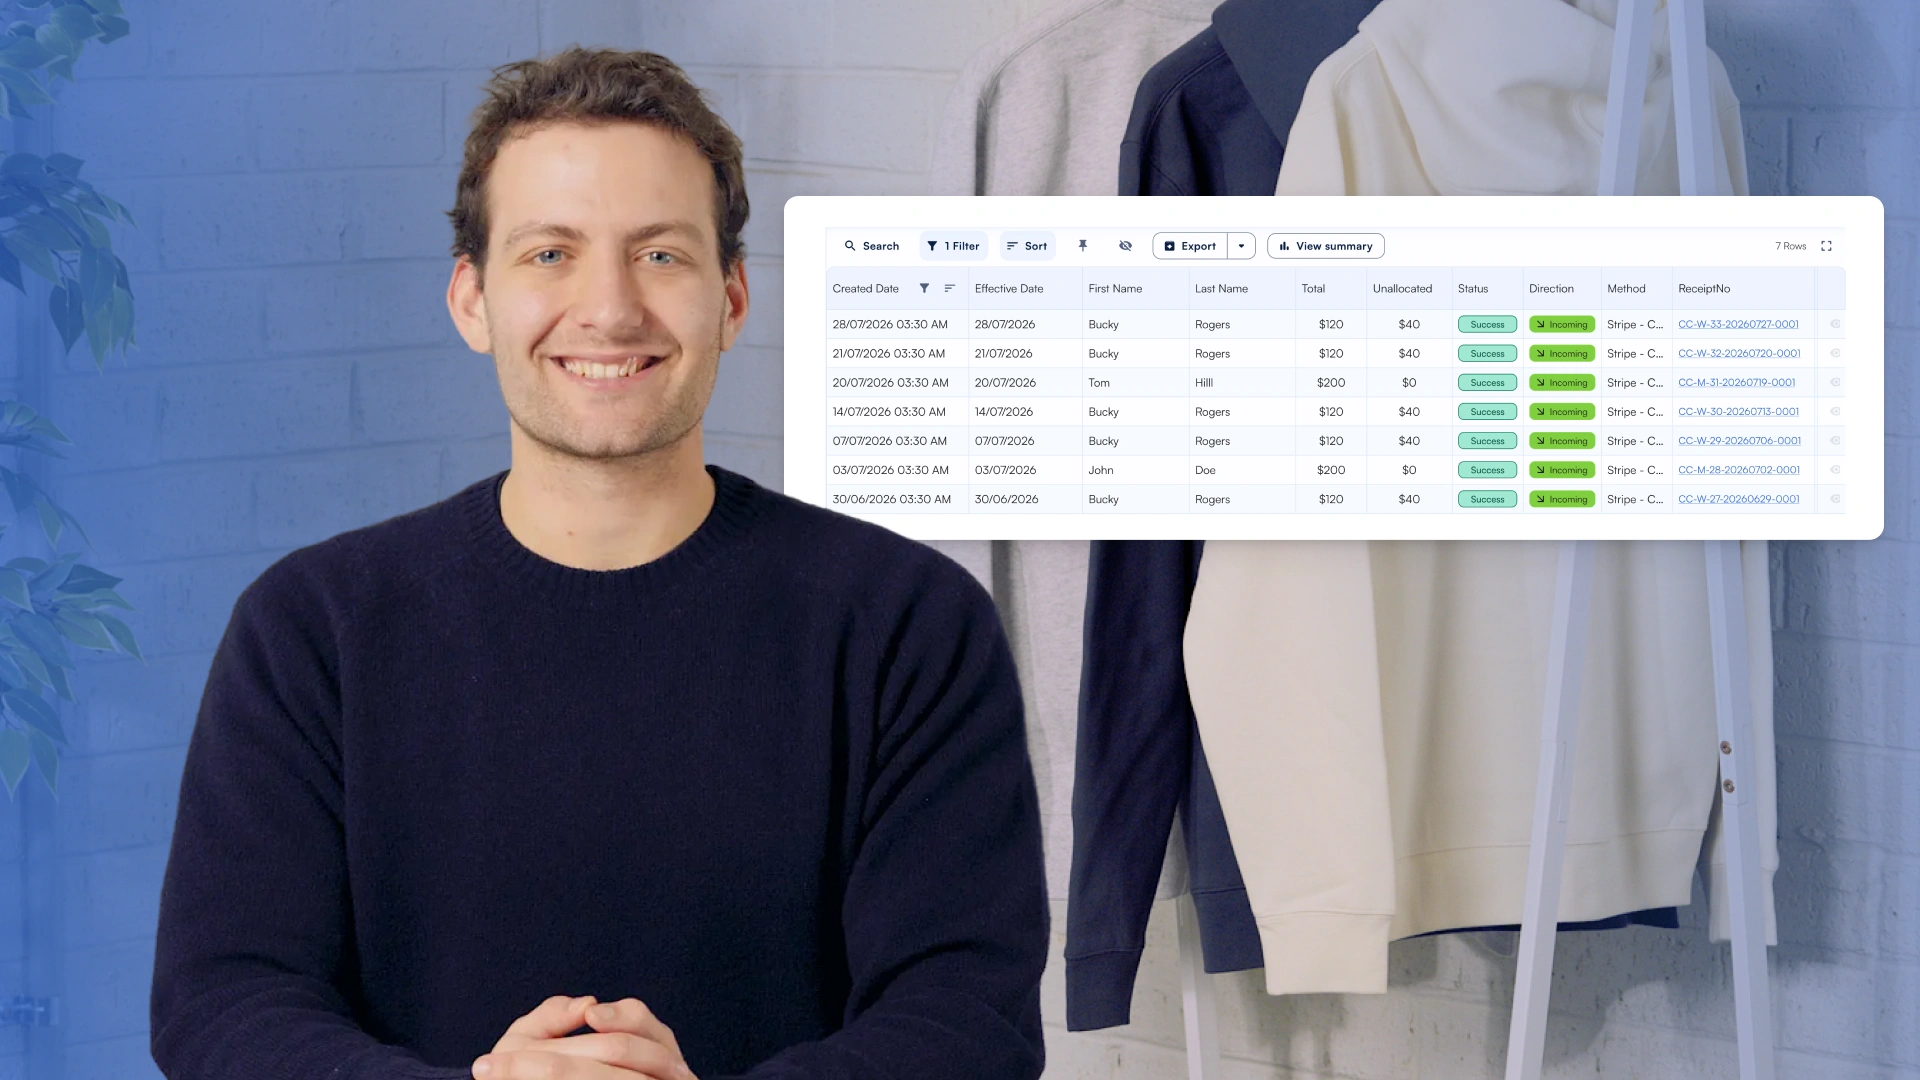Click created date '03/07/2026 03:30 AM'
This screenshot has height=1080, width=1920.
(890, 470)
